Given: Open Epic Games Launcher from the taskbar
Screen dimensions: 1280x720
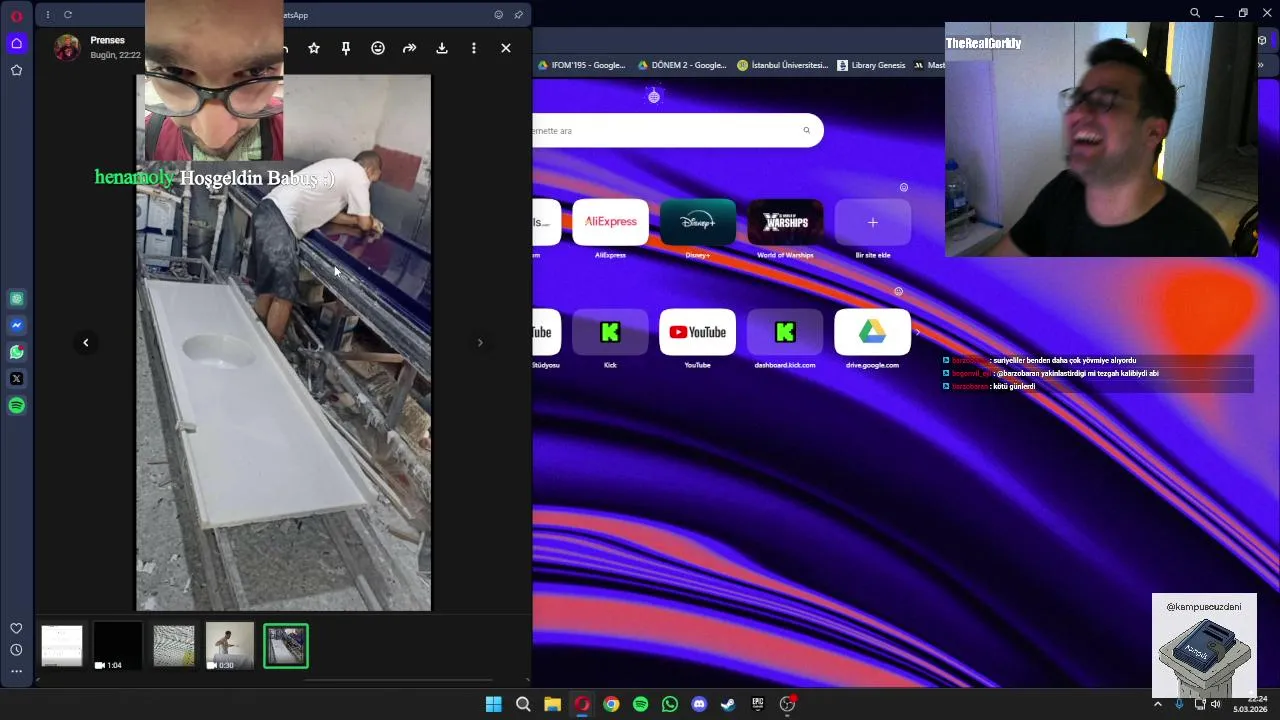Looking at the screenshot, I should tap(758, 704).
